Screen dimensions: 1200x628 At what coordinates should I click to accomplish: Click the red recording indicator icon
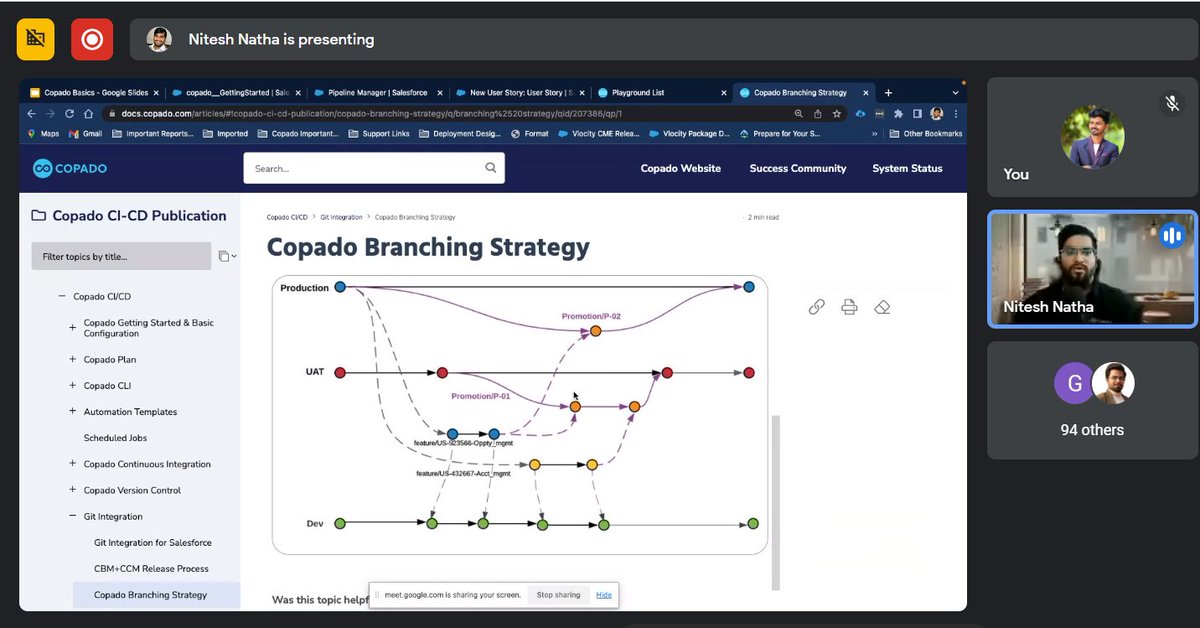click(x=92, y=39)
